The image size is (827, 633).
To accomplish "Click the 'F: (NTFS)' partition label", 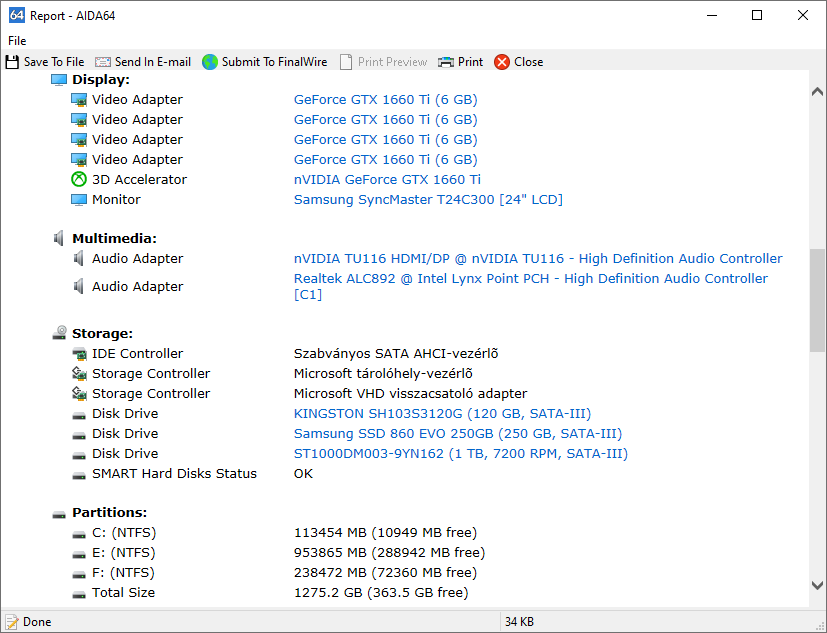I will pos(123,573).
